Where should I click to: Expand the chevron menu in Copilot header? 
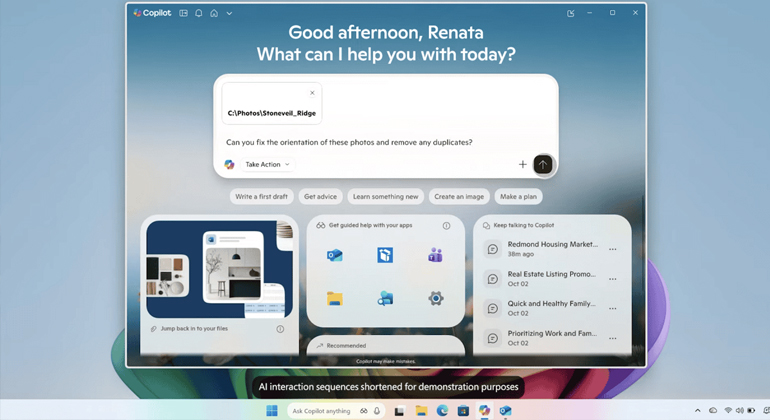tap(229, 13)
